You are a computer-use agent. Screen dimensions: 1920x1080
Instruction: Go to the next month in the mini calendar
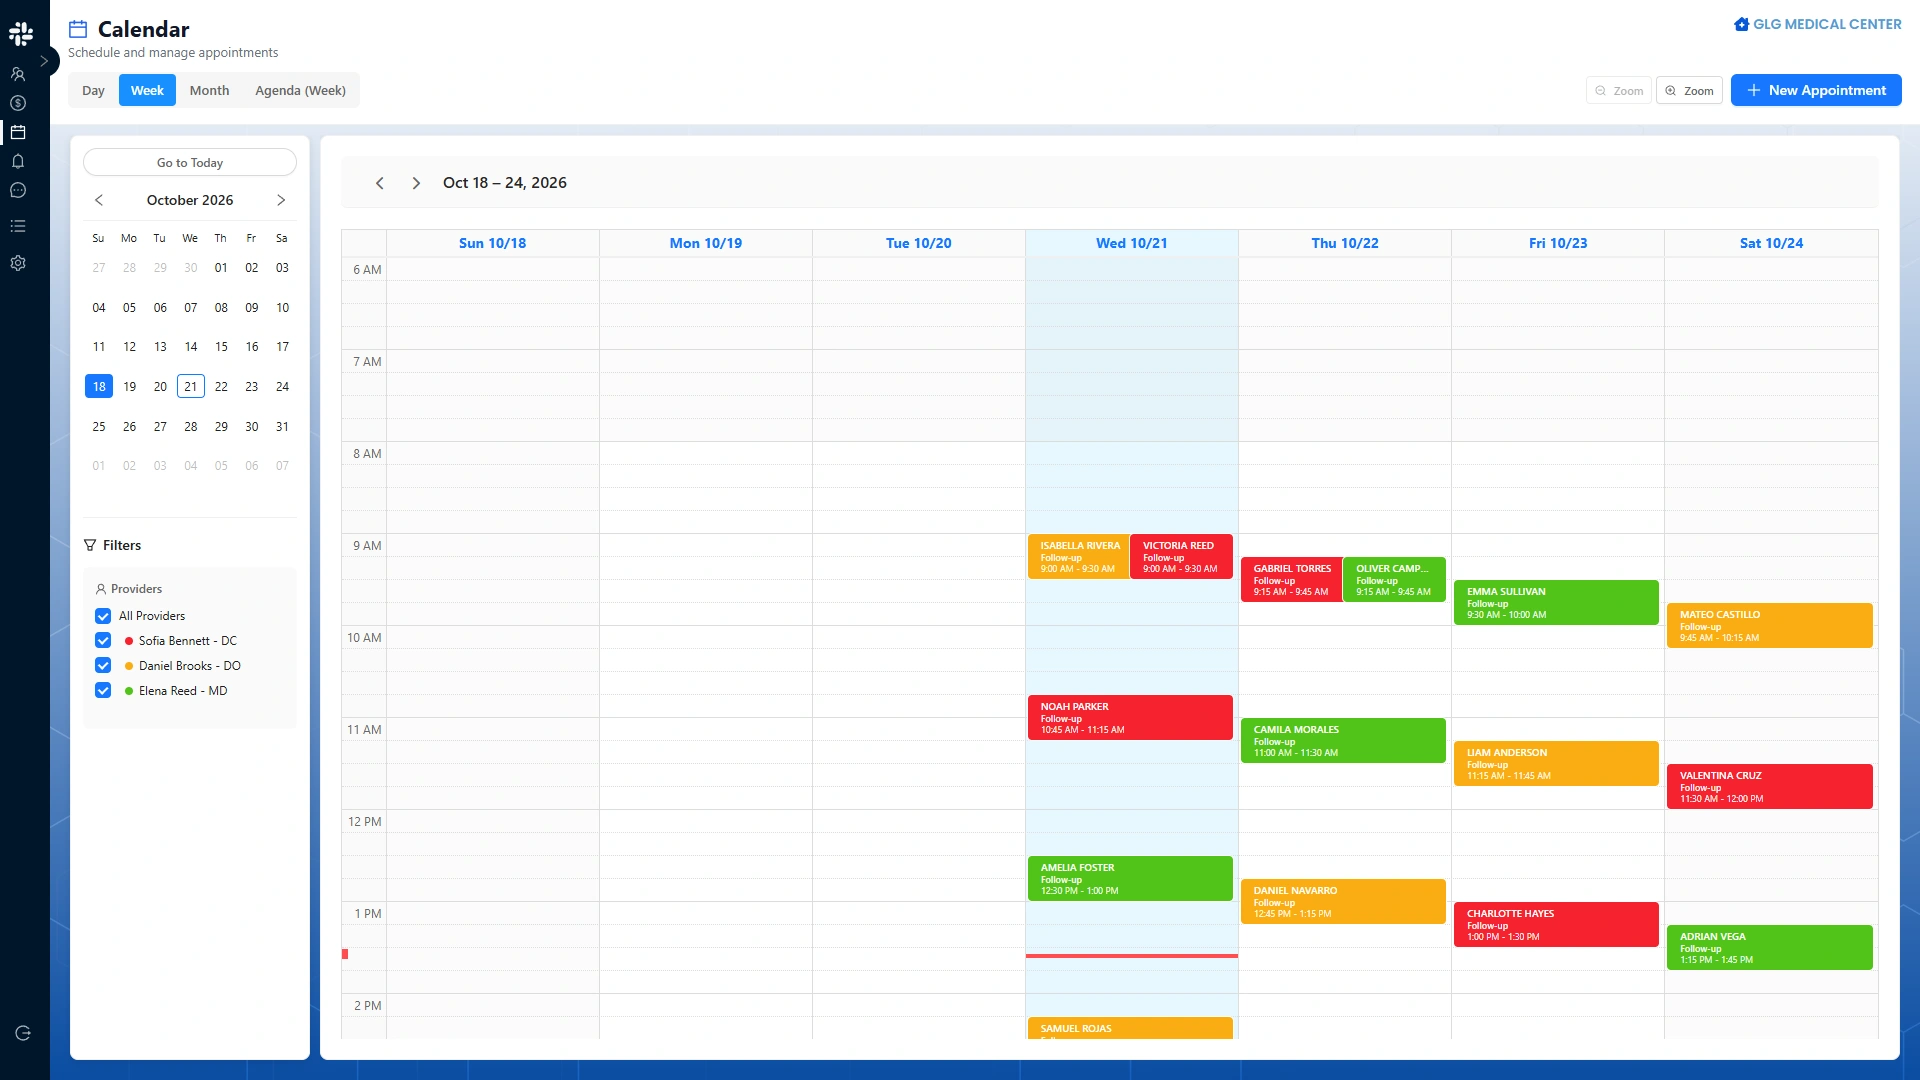pyautogui.click(x=281, y=200)
